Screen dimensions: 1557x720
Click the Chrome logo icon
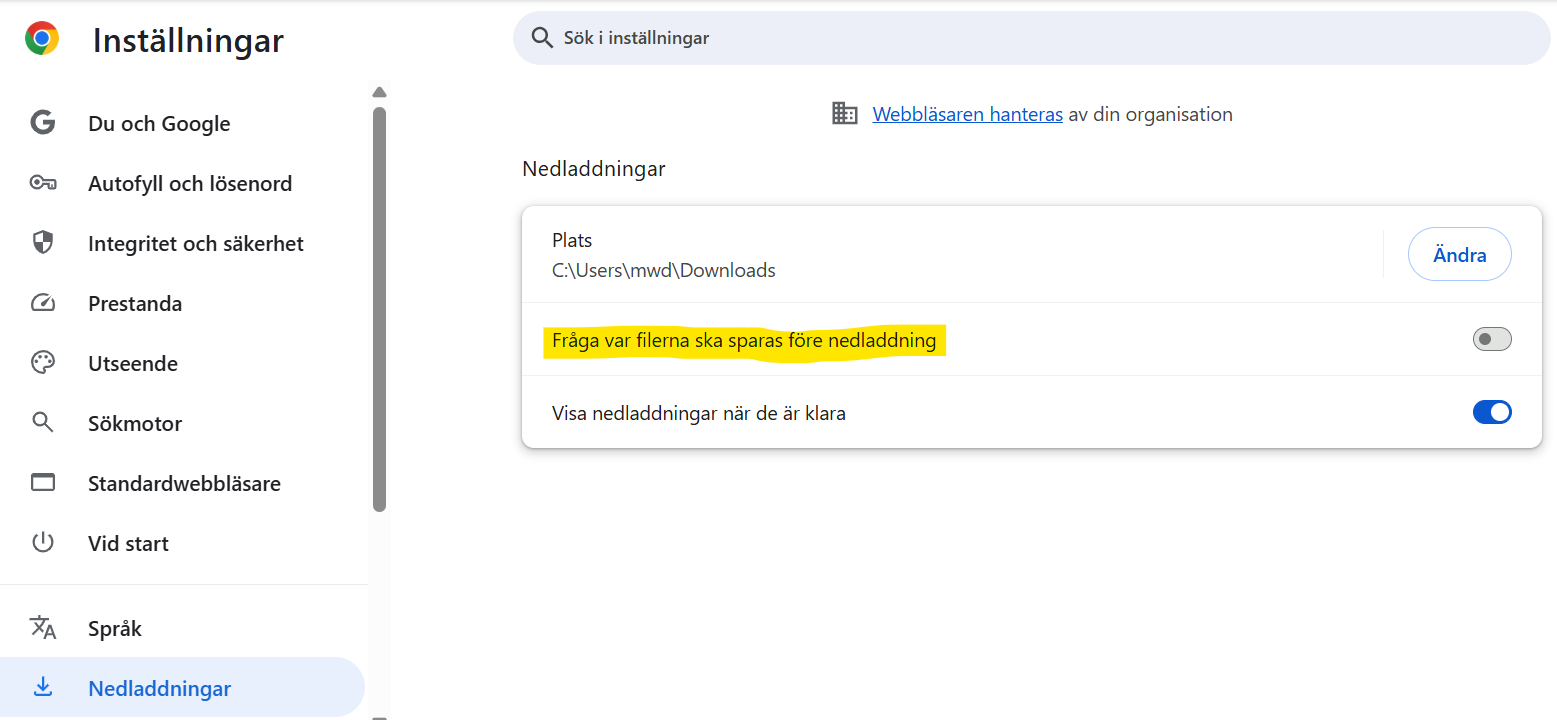(x=42, y=39)
